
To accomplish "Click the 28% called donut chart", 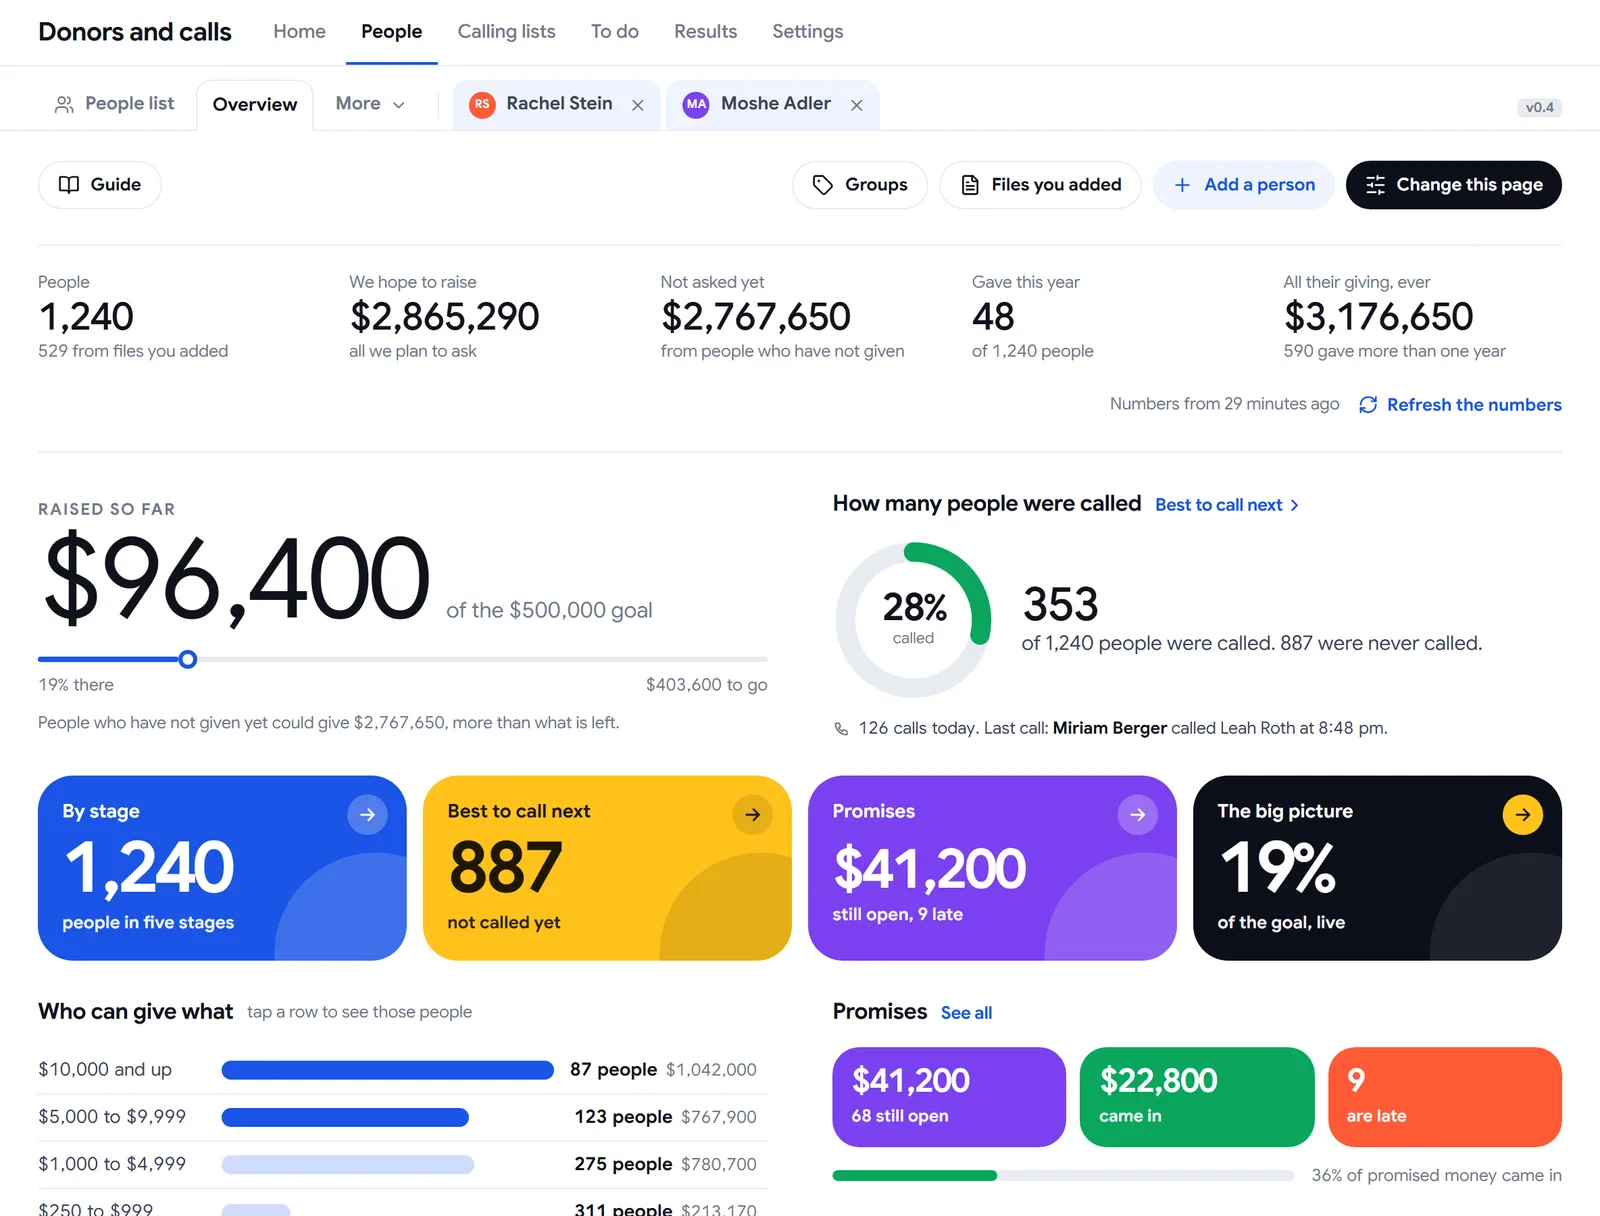I will coord(913,620).
